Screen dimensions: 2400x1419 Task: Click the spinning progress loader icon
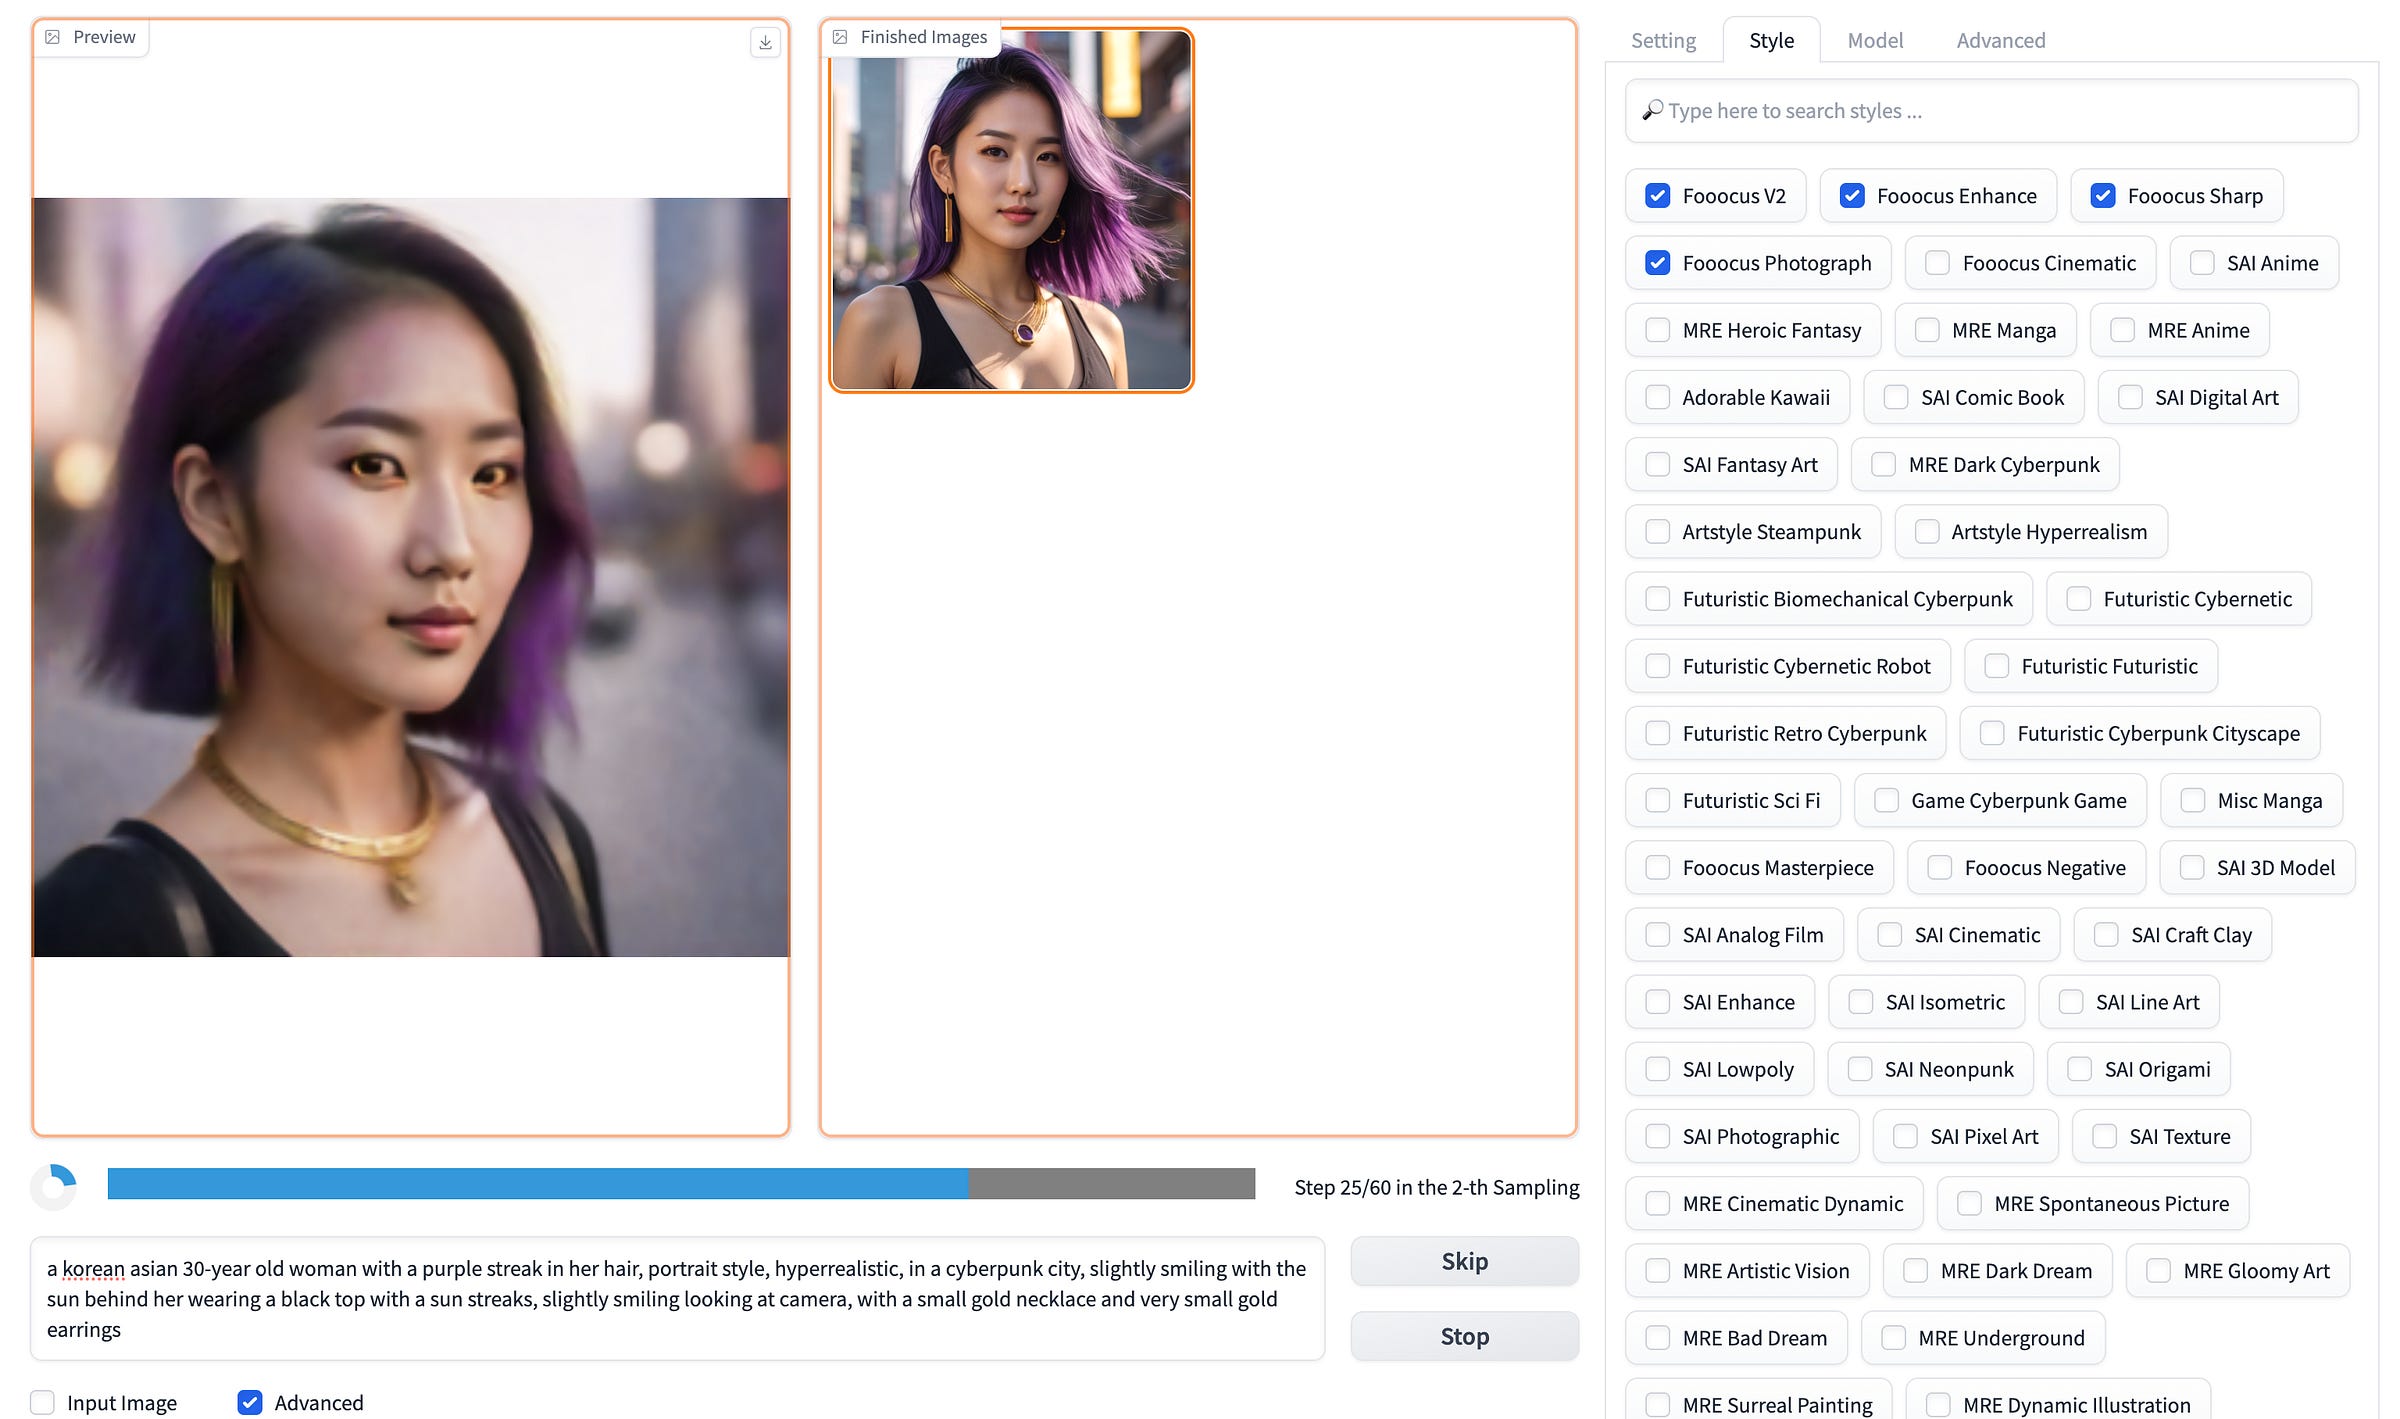point(54,1187)
